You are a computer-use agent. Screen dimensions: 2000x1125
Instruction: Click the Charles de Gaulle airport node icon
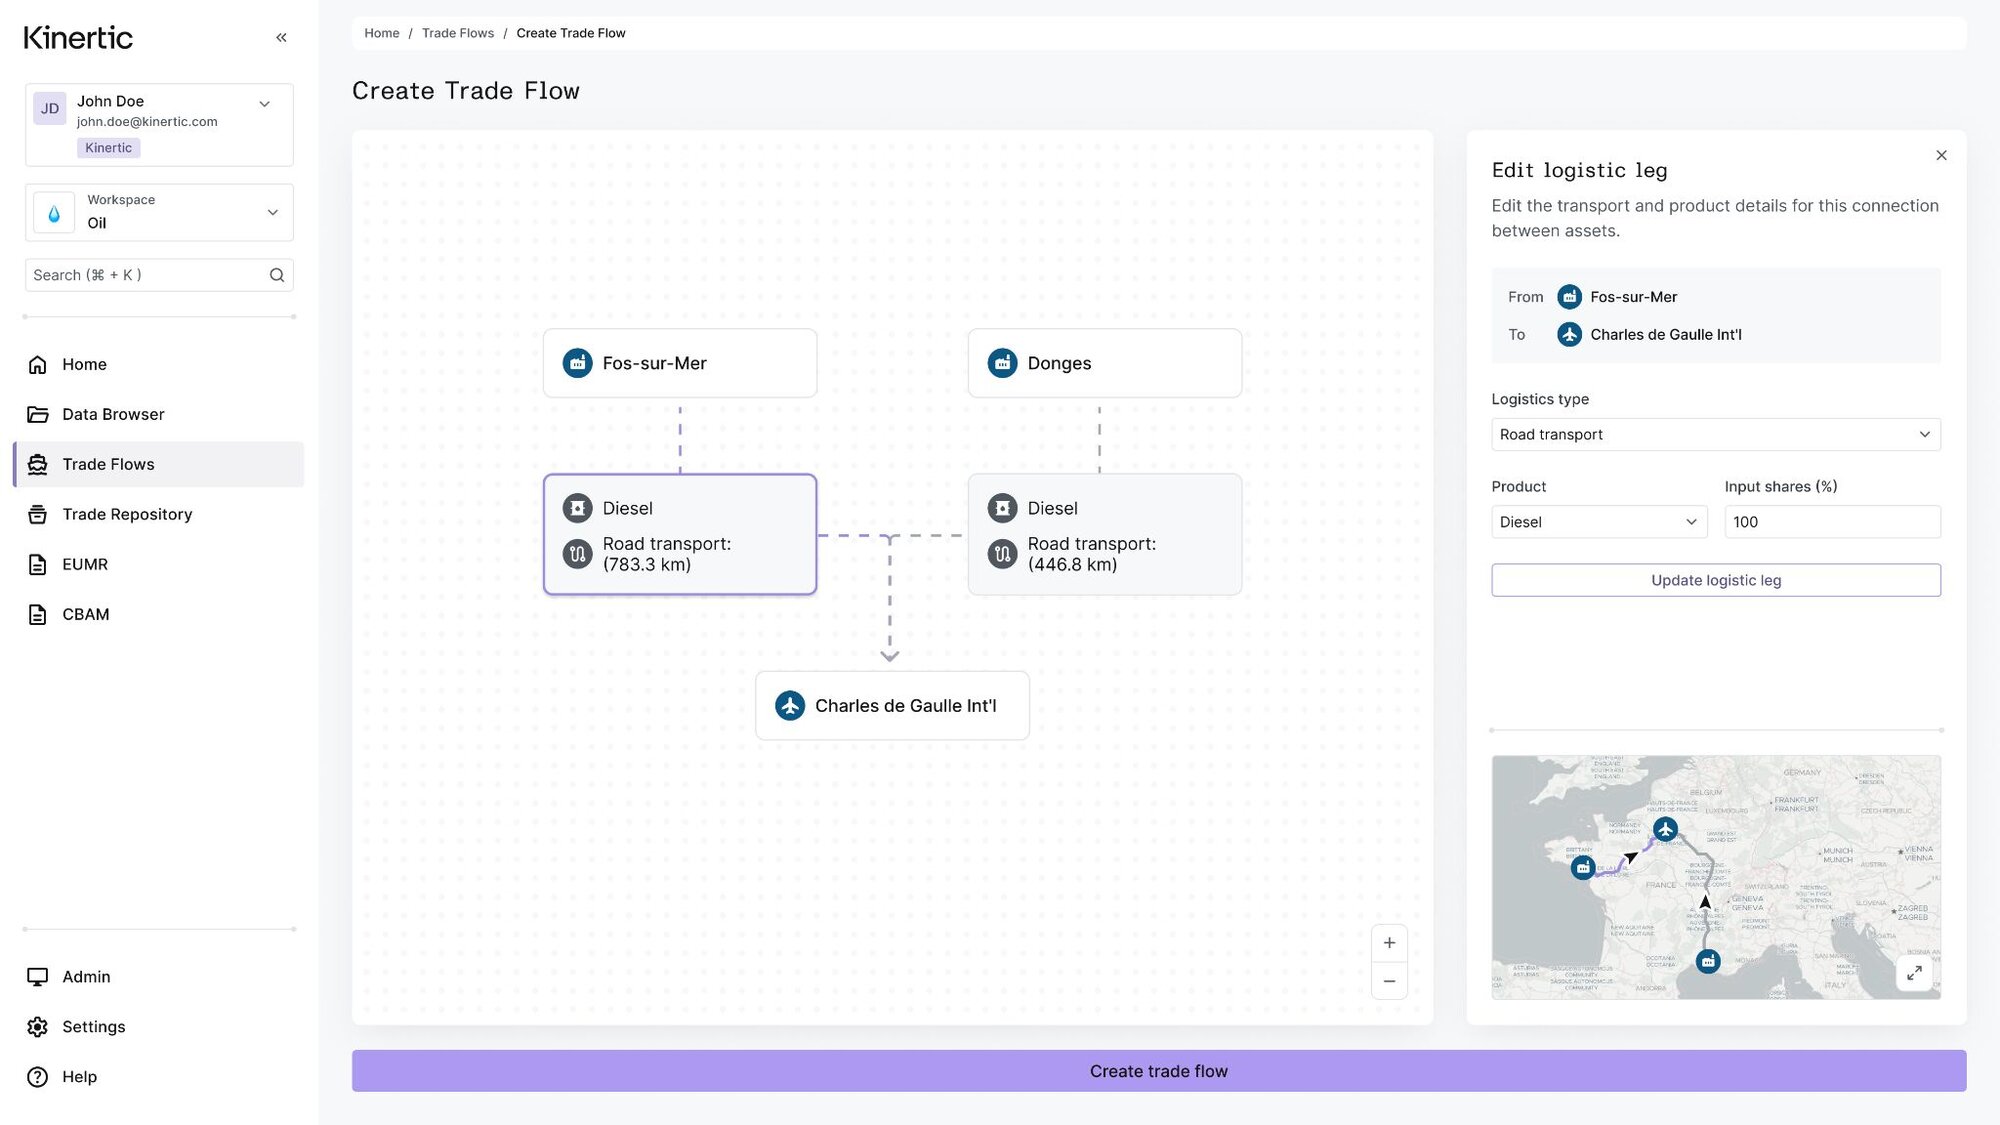(x=790, y=706)
